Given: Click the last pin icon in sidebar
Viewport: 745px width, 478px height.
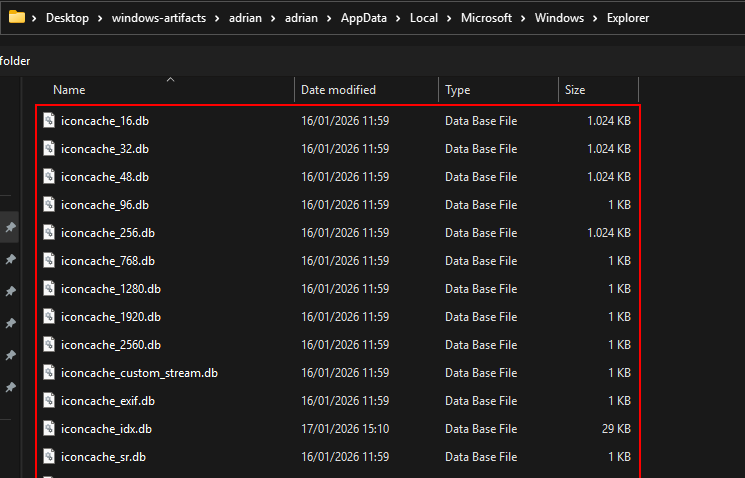Looking at the screenshot, I should (10, 387).
